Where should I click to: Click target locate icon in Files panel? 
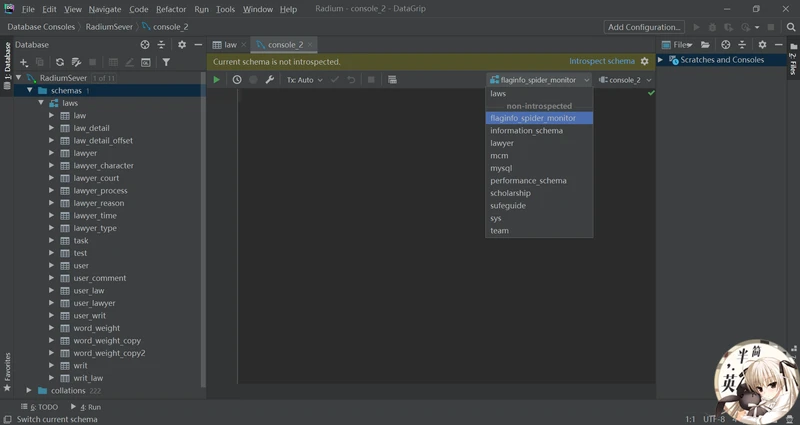click(x=726, y=45)
